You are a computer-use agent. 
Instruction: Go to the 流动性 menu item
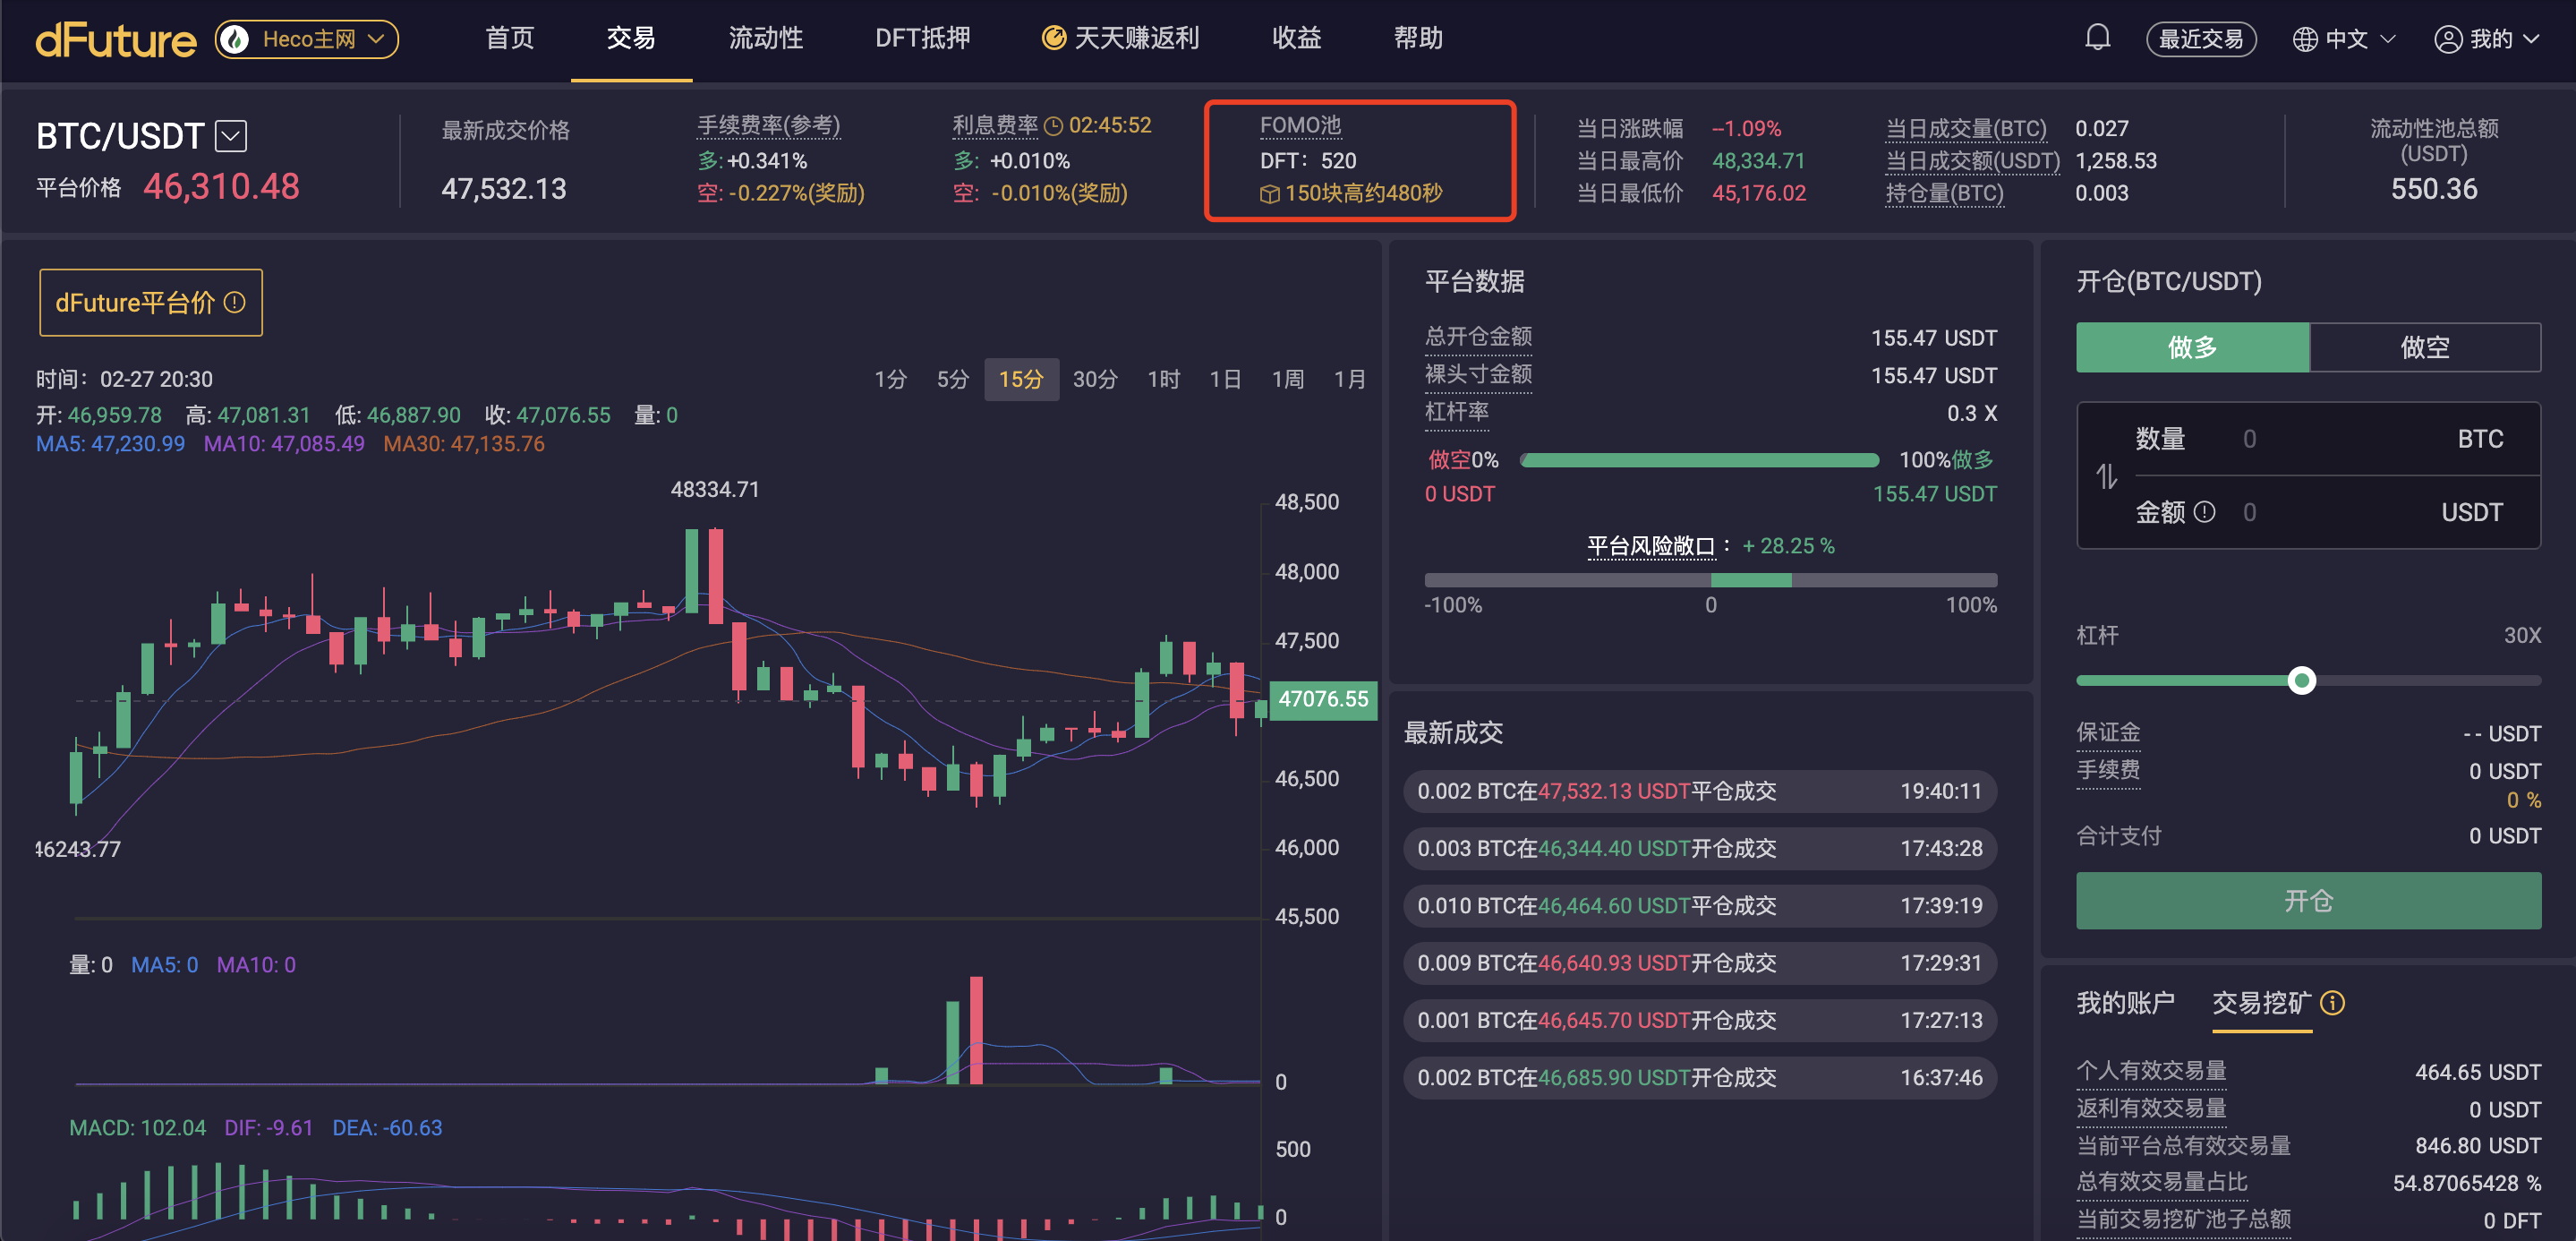[765, 38]
